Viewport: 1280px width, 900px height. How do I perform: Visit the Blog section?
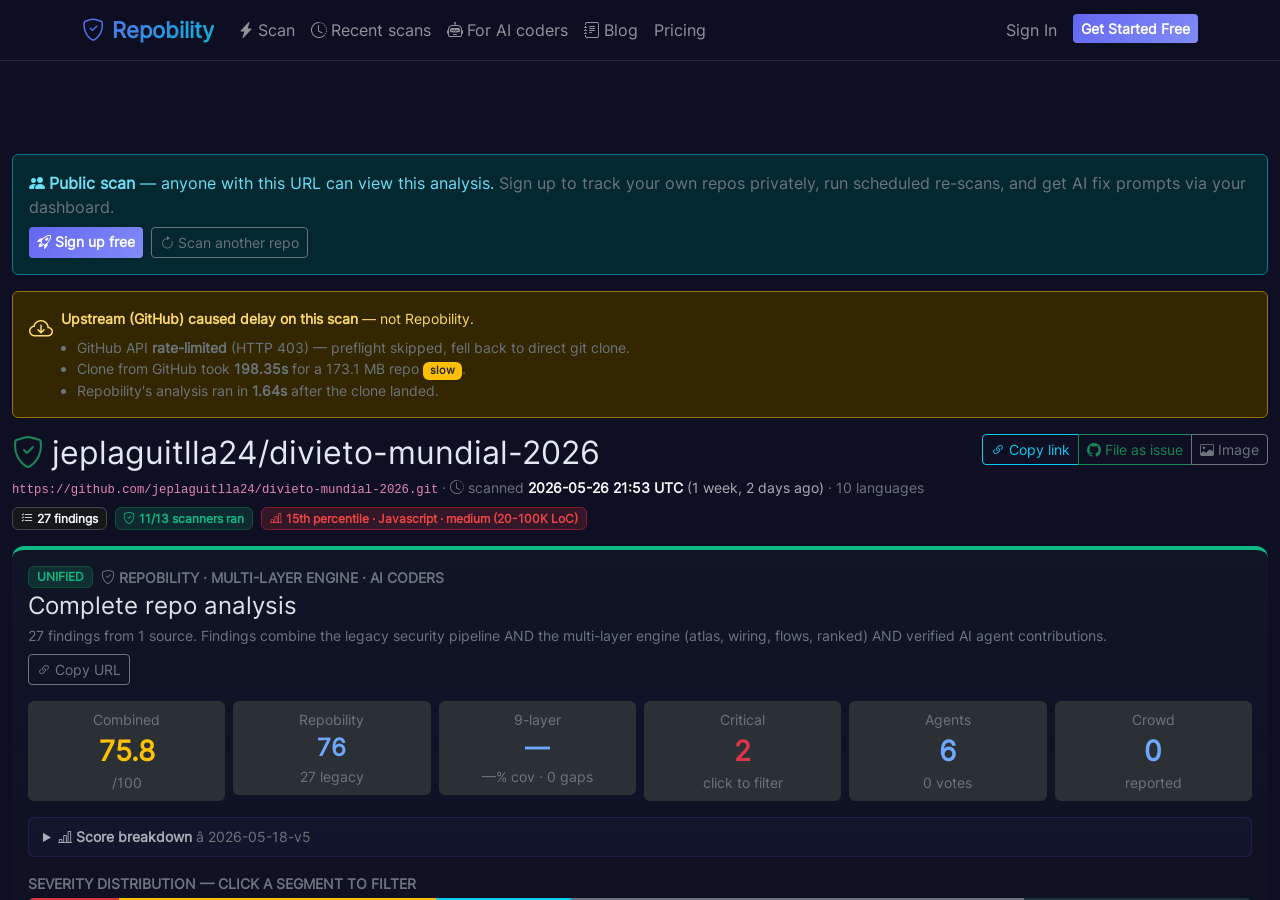point(611,30)
